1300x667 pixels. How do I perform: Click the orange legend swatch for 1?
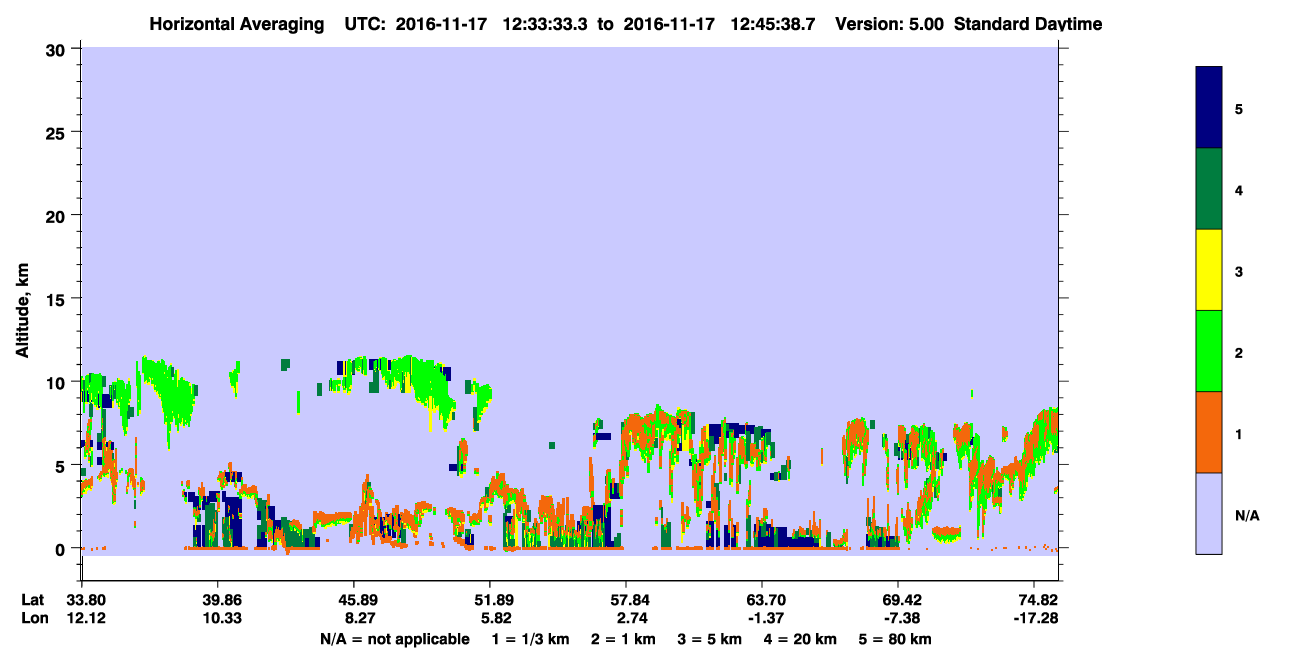tap(1209, 432)
